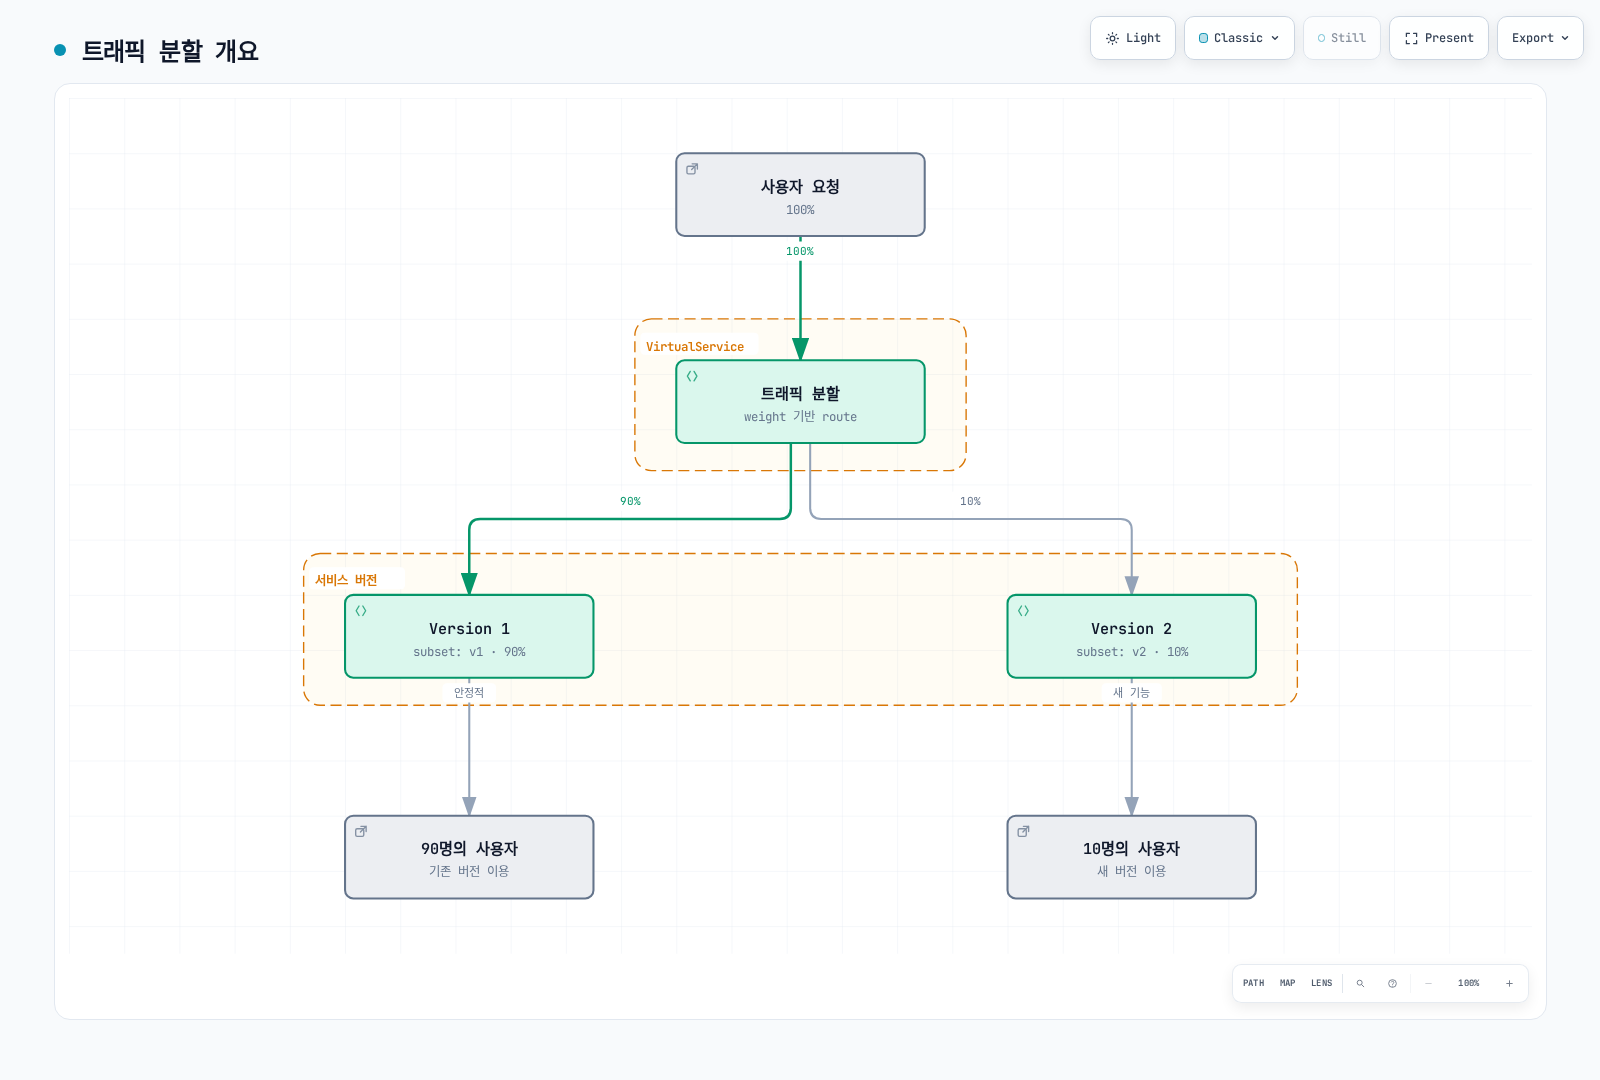Select the 트래픽 분할 node
The width and height of the screenshot is (1600, 1080).
(800, 402)
